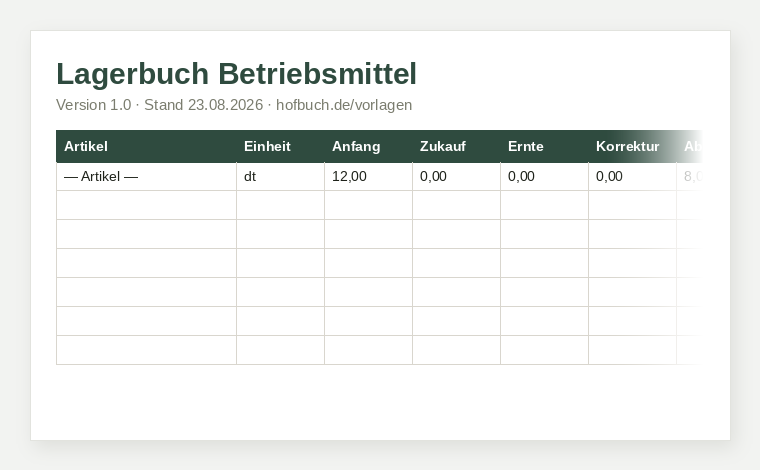
Task: Select the empty Korrektur cell in last row
Action: [x=633, y=350]
